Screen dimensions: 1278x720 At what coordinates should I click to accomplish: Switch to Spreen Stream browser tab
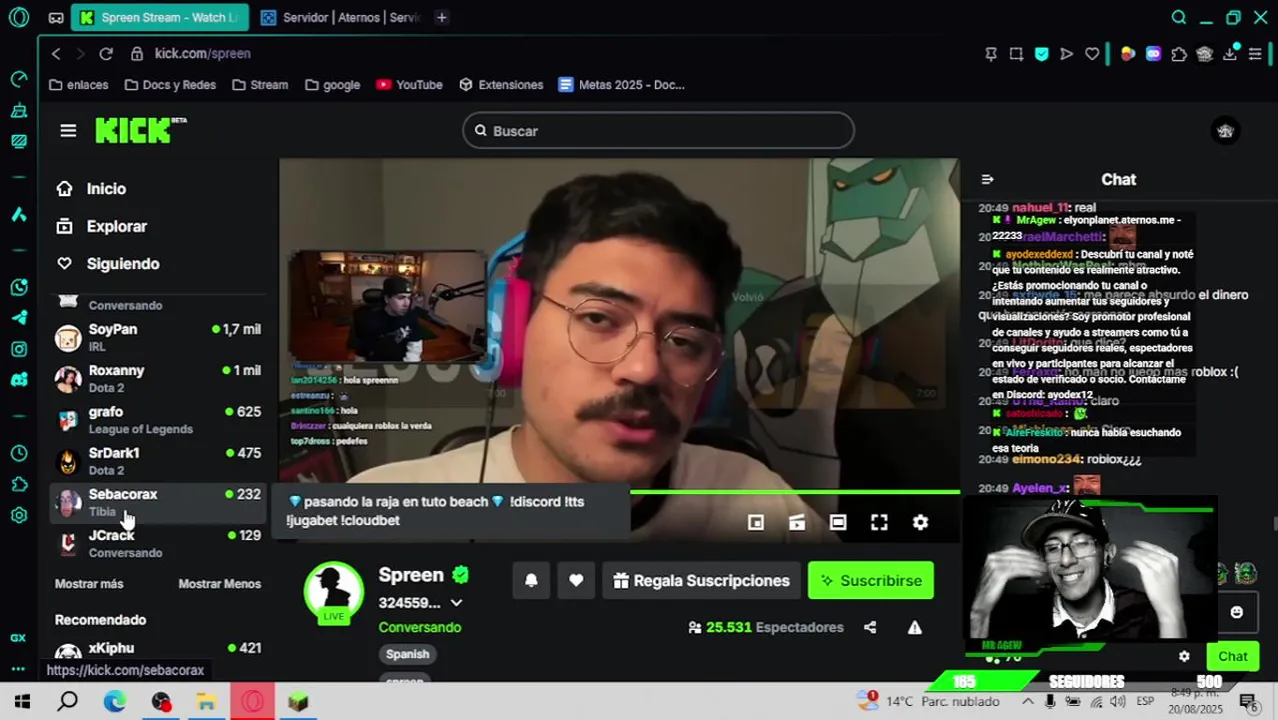tap(160, 17)
